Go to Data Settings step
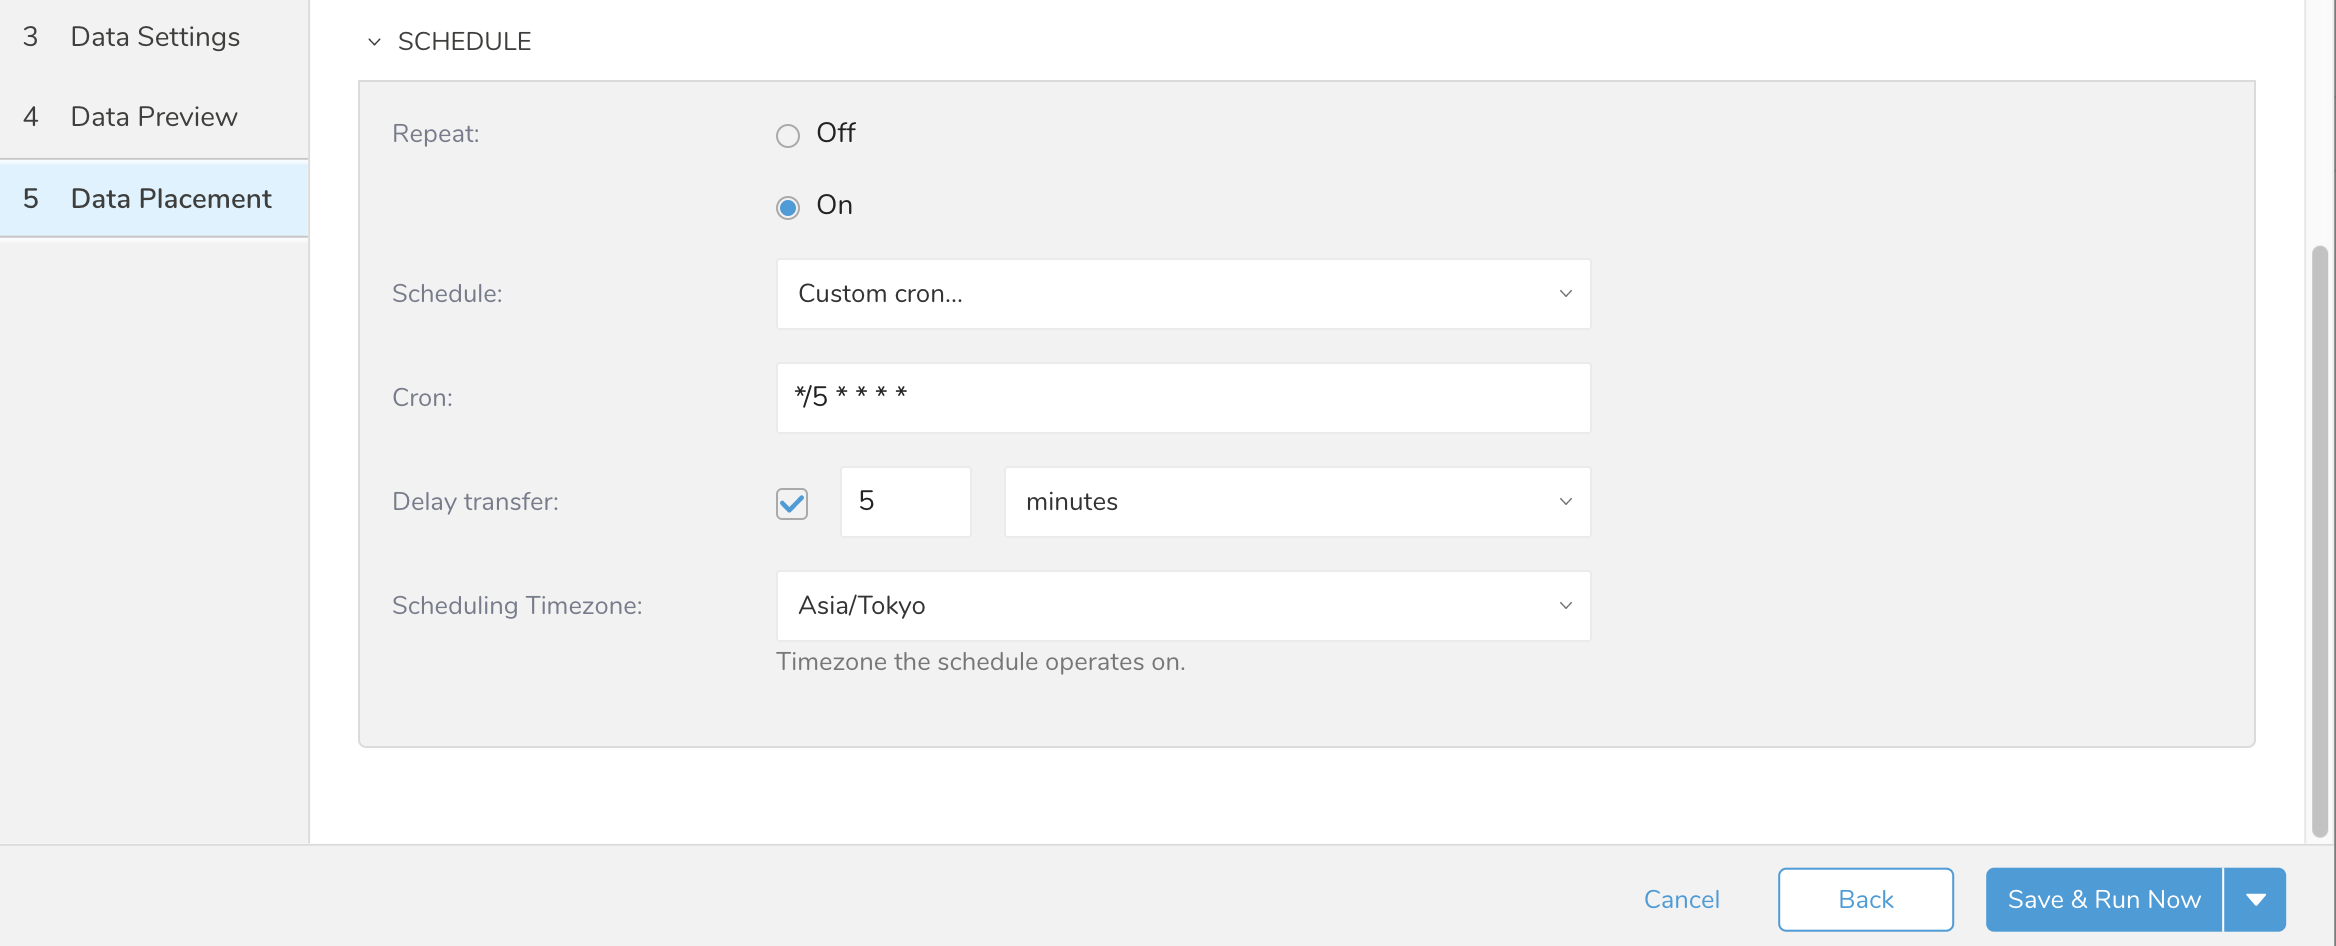The width and height of the screenshot is (2336, 946). coord(155,37)
